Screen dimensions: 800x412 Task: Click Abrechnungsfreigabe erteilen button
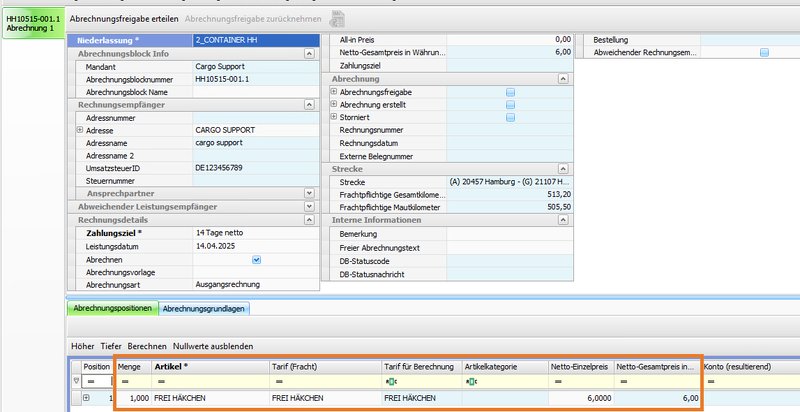126,17
